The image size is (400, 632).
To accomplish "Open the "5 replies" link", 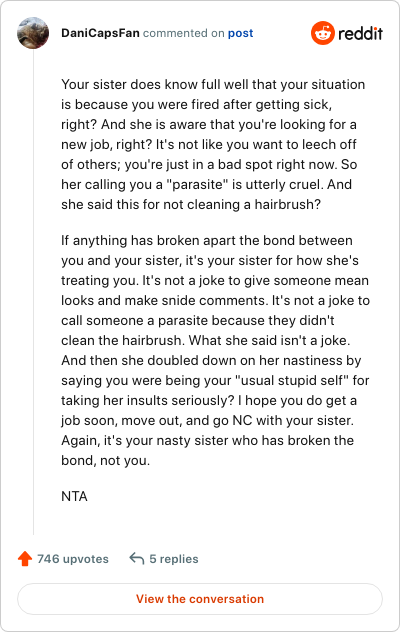I will [x=174, y=559].
